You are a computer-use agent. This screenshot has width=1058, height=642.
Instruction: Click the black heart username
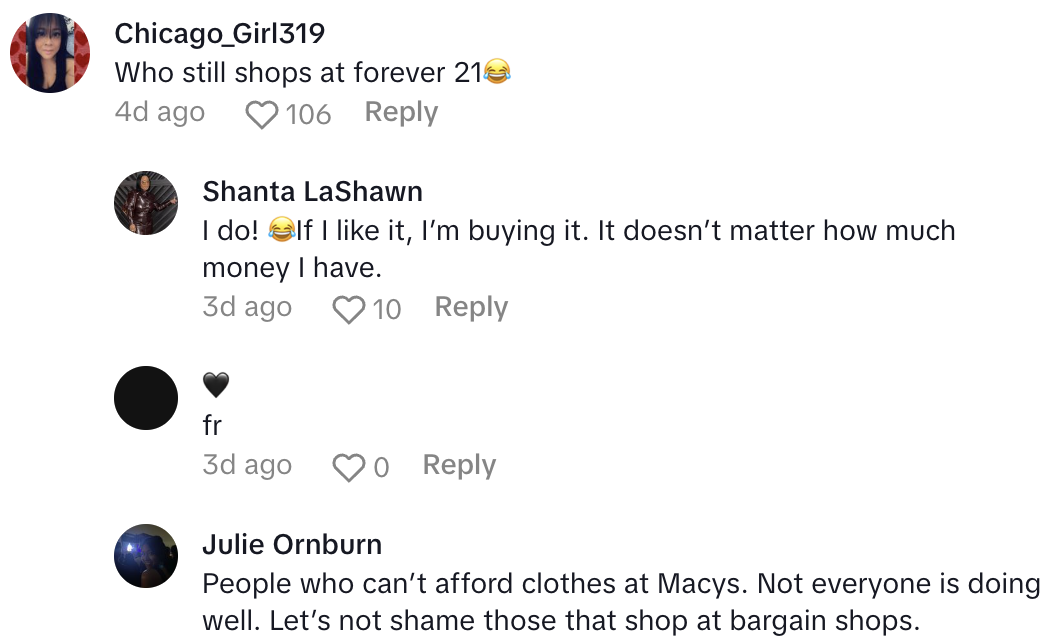pyautogui.click(x=216, y=384)
